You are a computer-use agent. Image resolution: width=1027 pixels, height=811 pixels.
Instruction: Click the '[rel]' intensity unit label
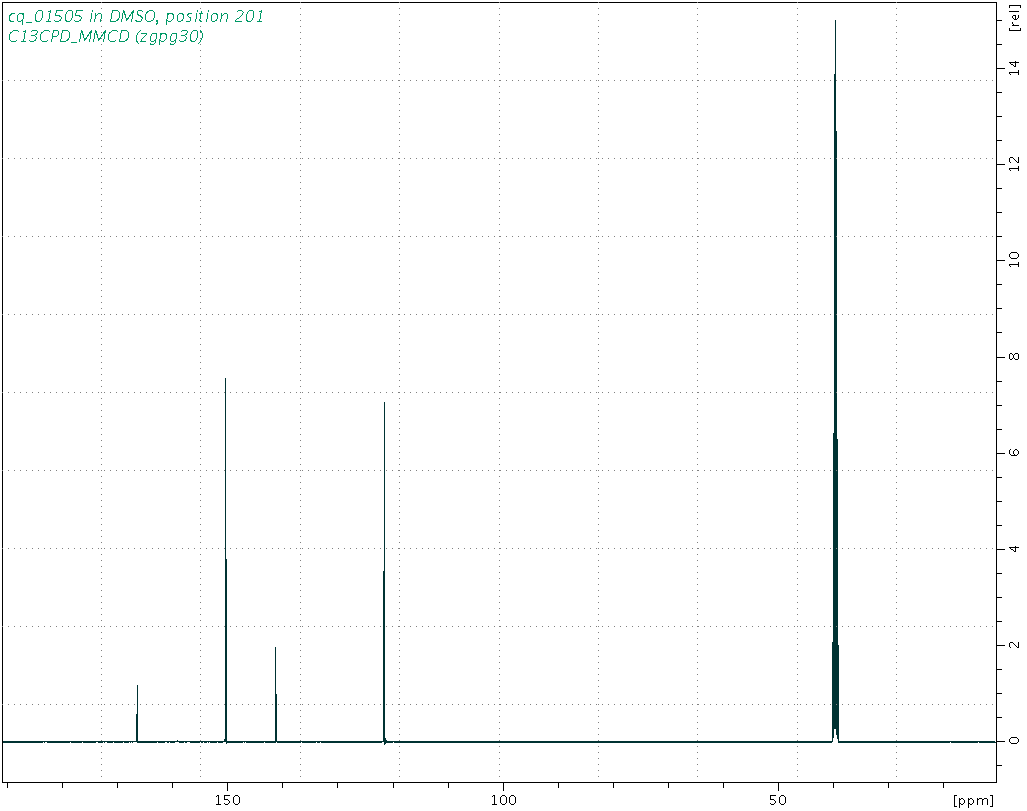click(x=1015, y=17)
